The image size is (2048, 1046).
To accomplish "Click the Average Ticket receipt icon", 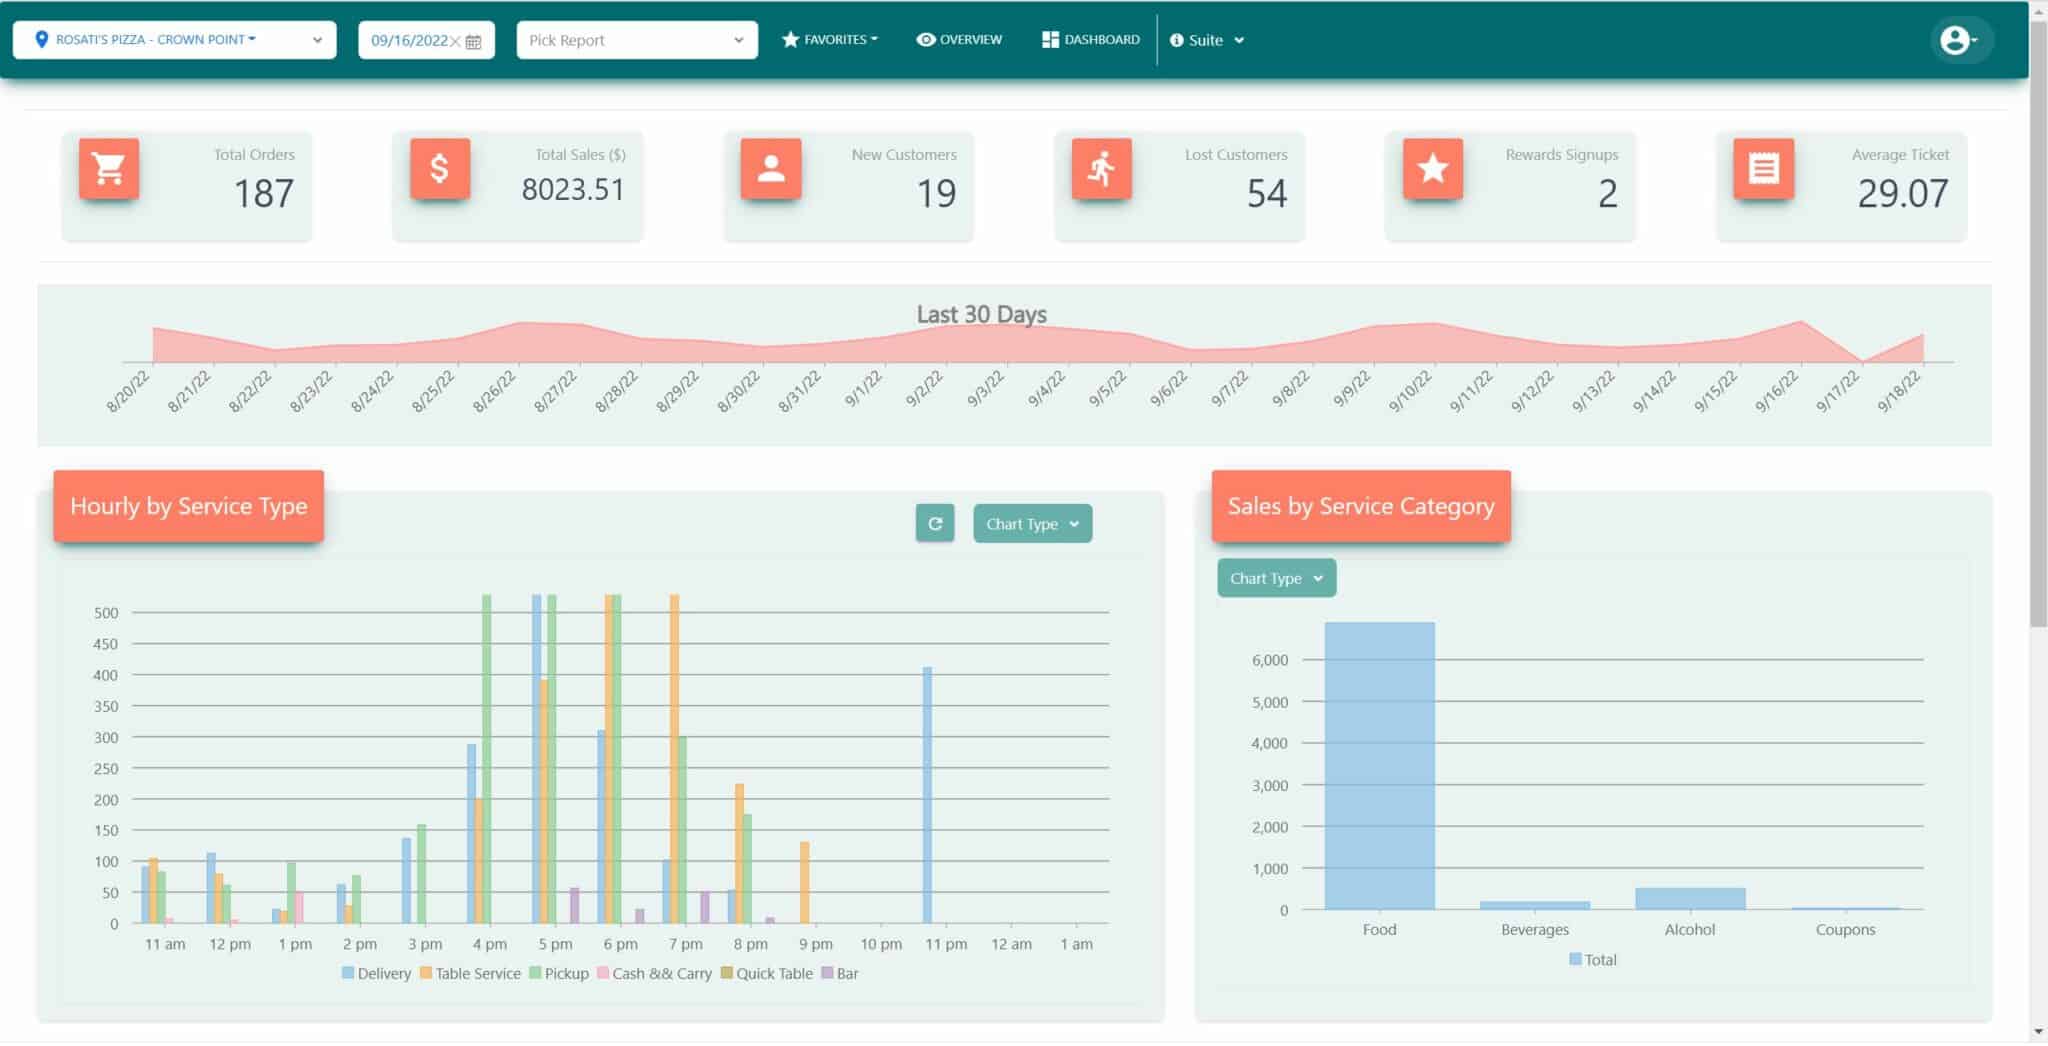I will click(x=1763, y=169).
